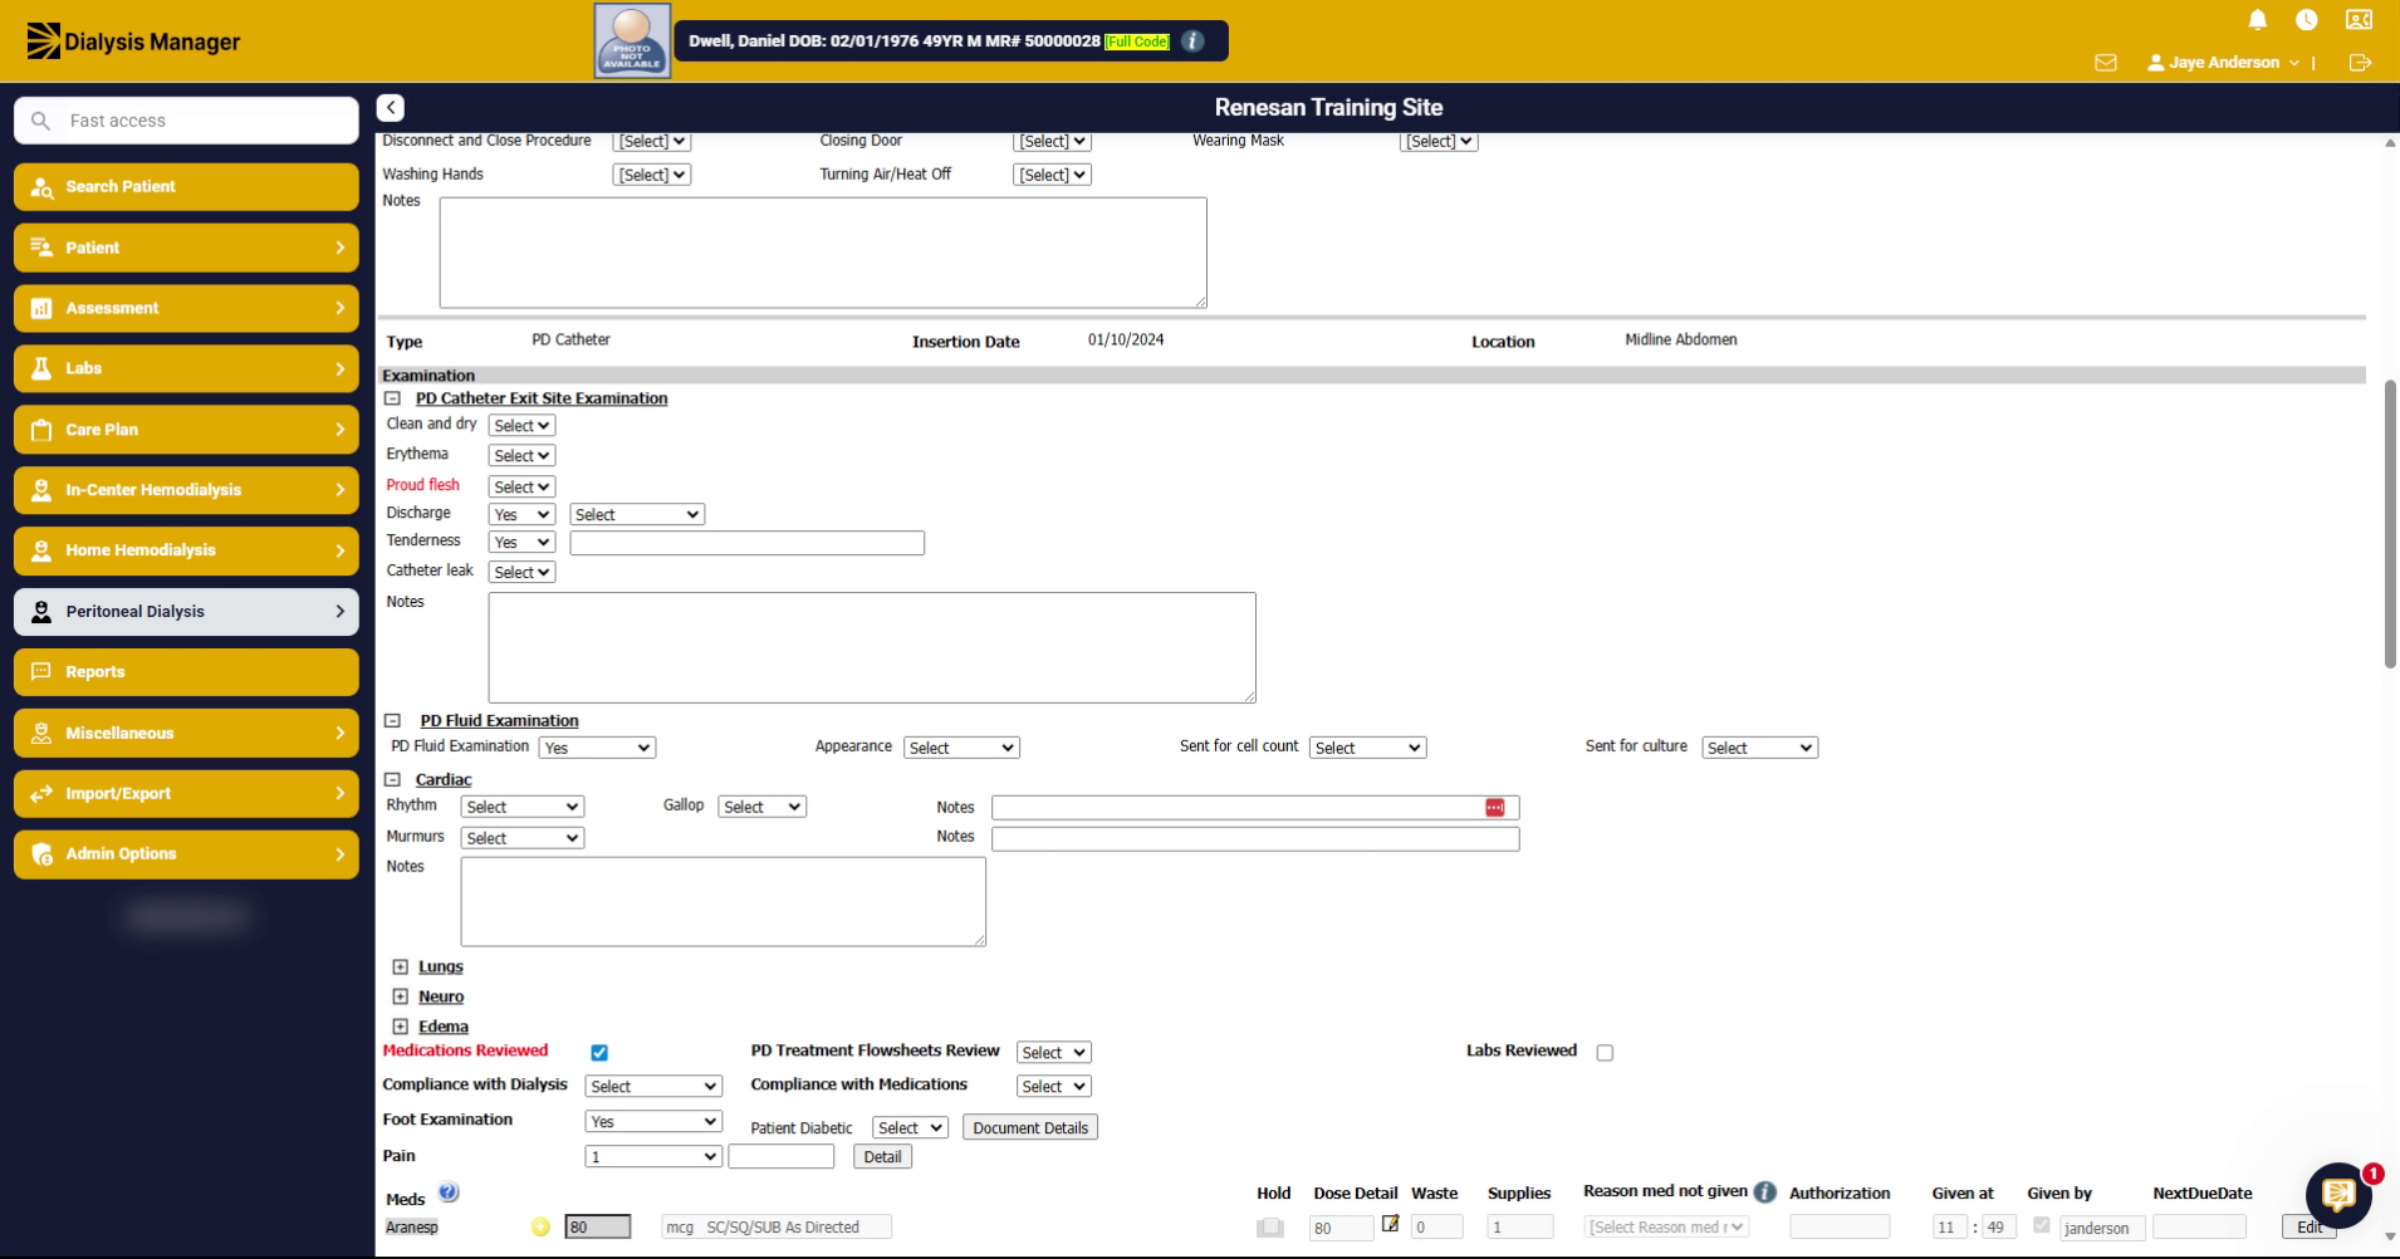Click the Document Details button
2400x1259 pixels.
coord(1030,1127)
